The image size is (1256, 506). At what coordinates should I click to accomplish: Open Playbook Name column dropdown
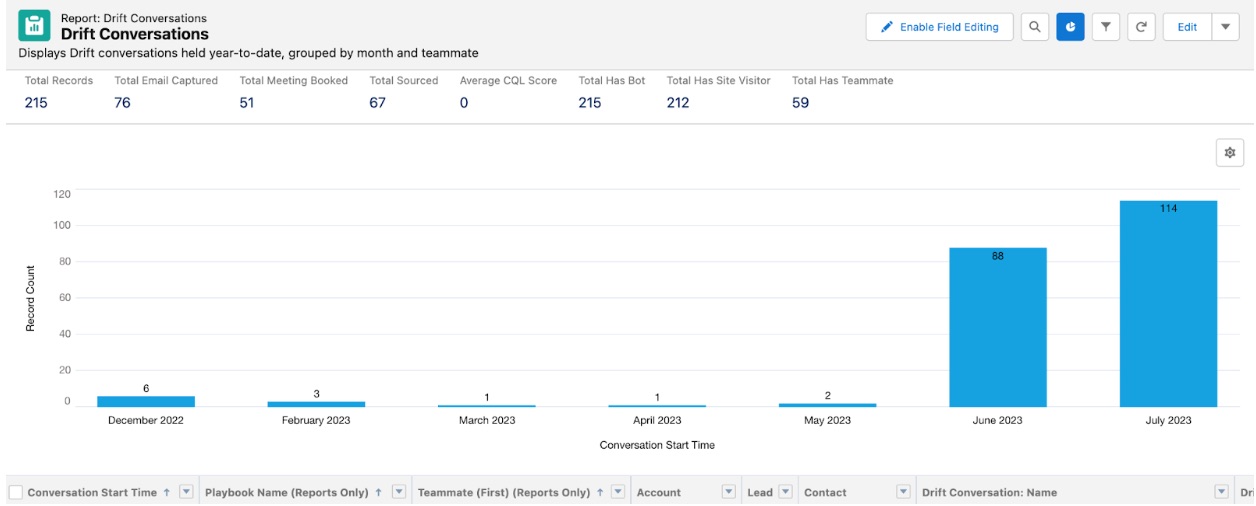[x=399, y=492]
